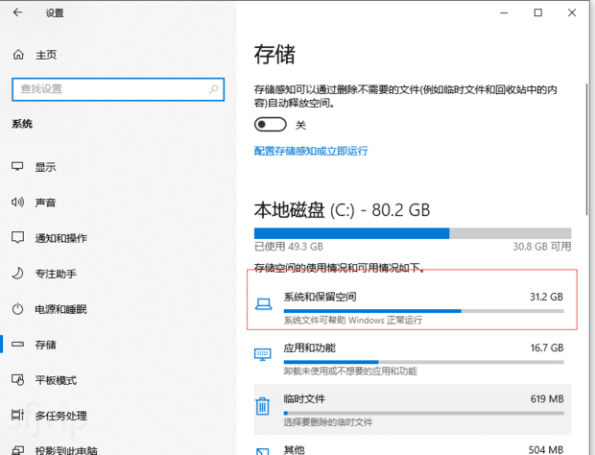Open 多任务处理 settings page
595x455 pixels.
tap(61, 416)
